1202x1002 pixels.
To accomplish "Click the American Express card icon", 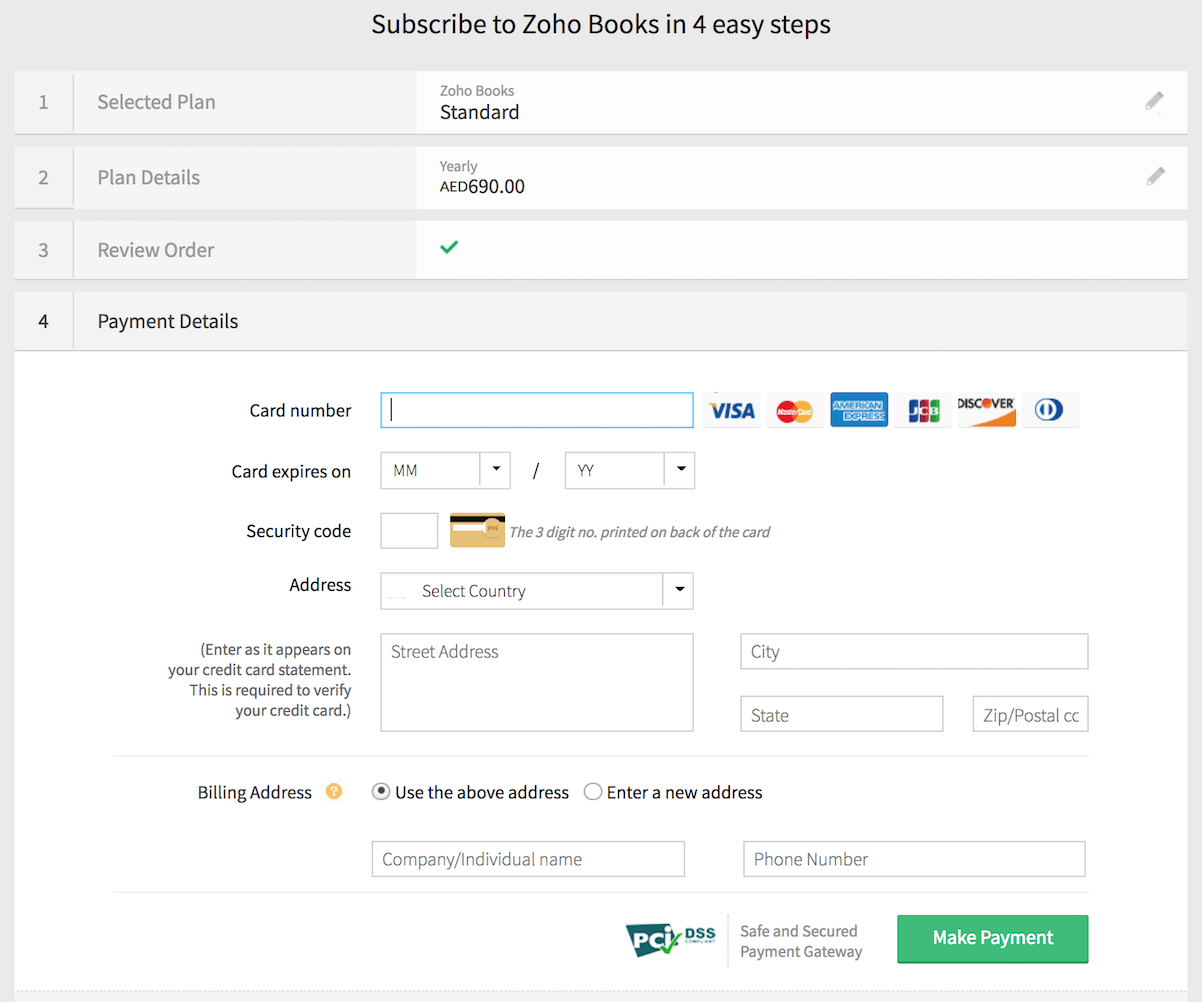I will point(859,410).
